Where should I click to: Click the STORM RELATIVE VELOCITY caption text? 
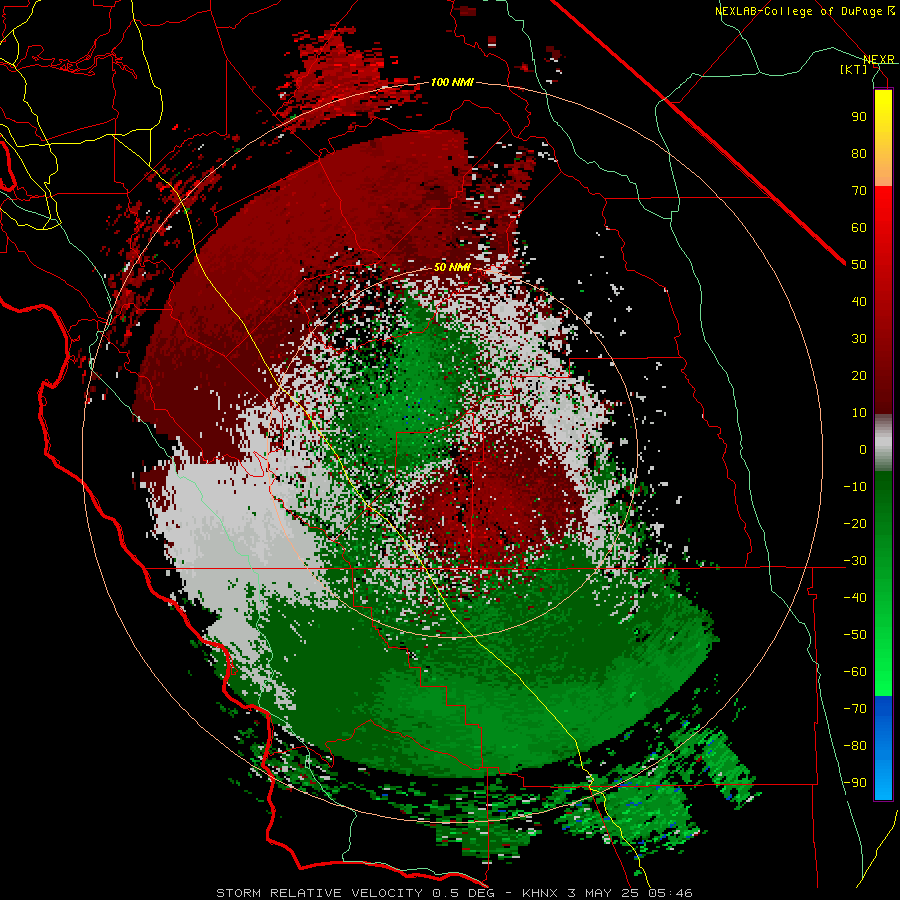point(319,893)
